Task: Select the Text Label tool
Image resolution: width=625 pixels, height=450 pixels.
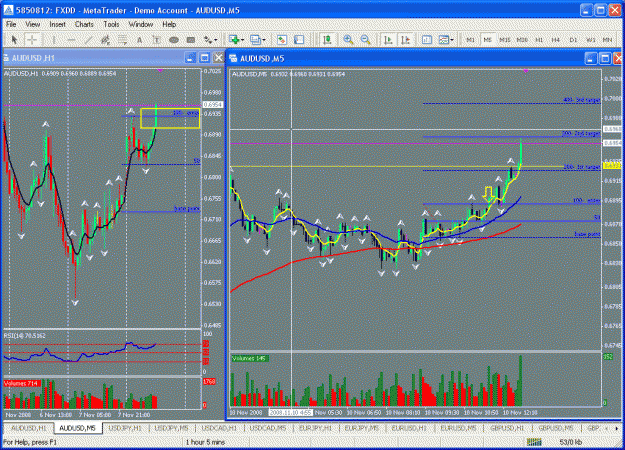Action: pos(157,40)
